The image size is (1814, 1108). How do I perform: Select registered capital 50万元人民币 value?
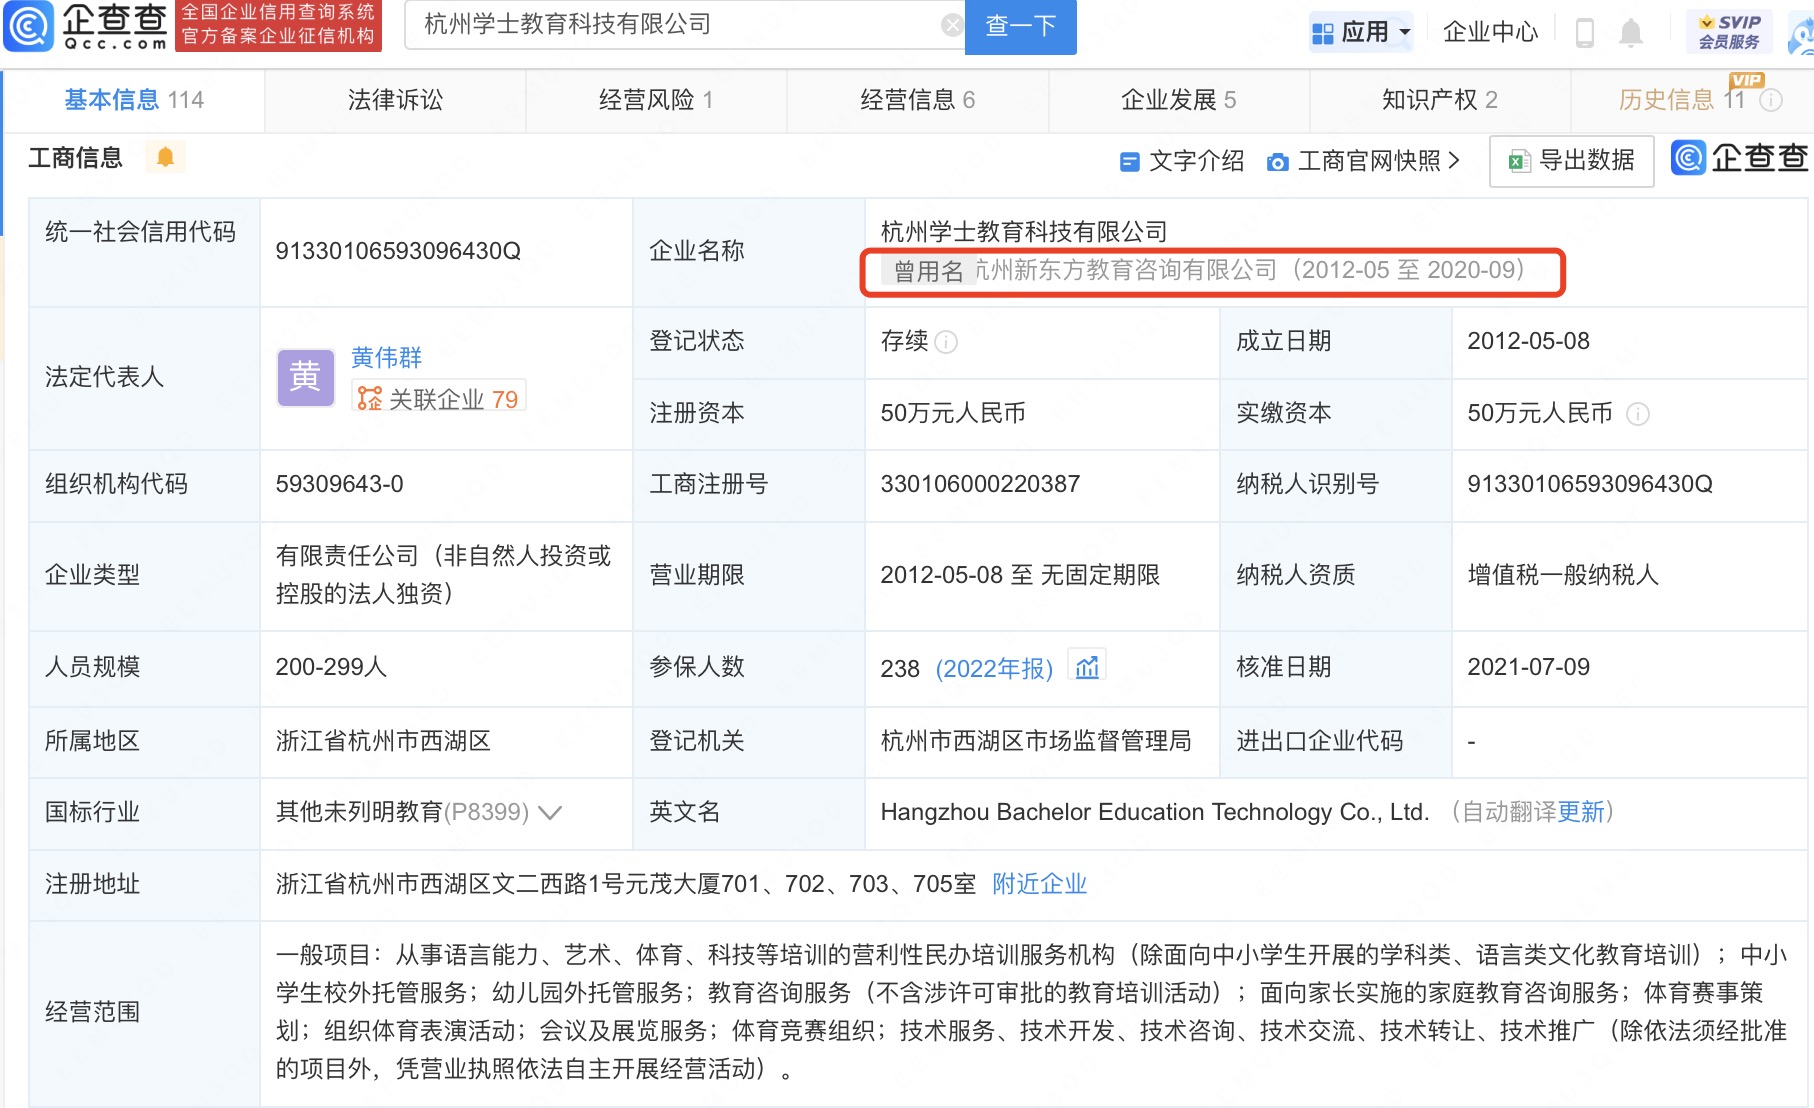[953, 413]
